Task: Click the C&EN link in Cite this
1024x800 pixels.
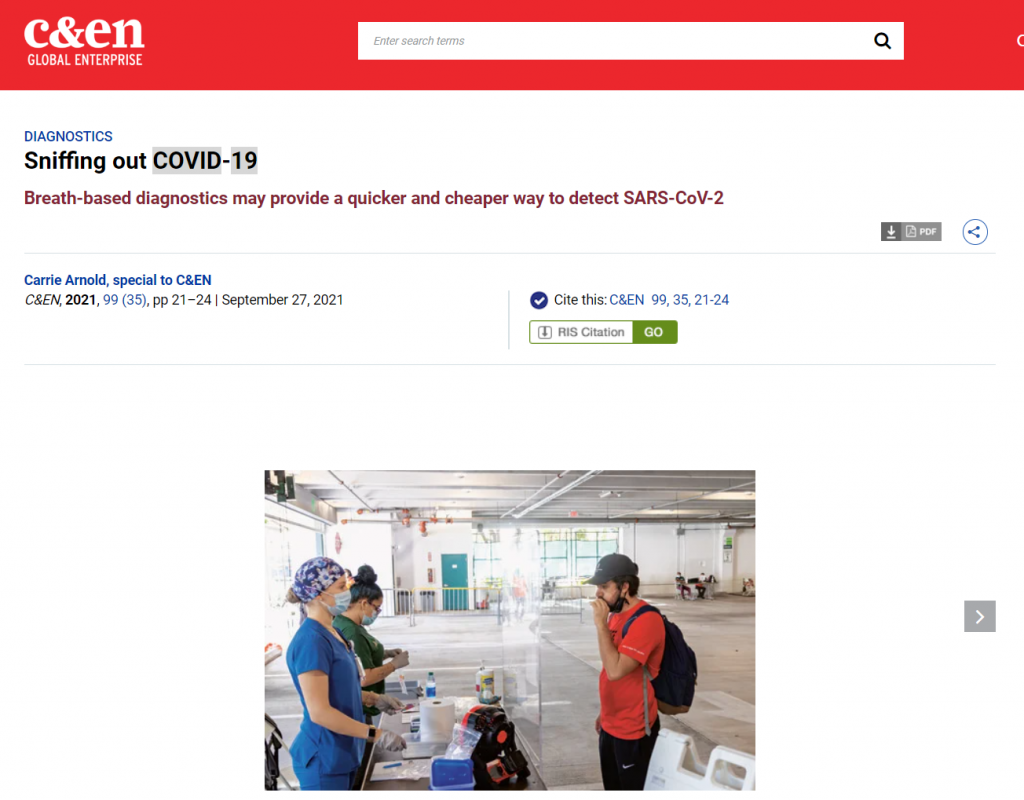Action: (x=626, y=300)
